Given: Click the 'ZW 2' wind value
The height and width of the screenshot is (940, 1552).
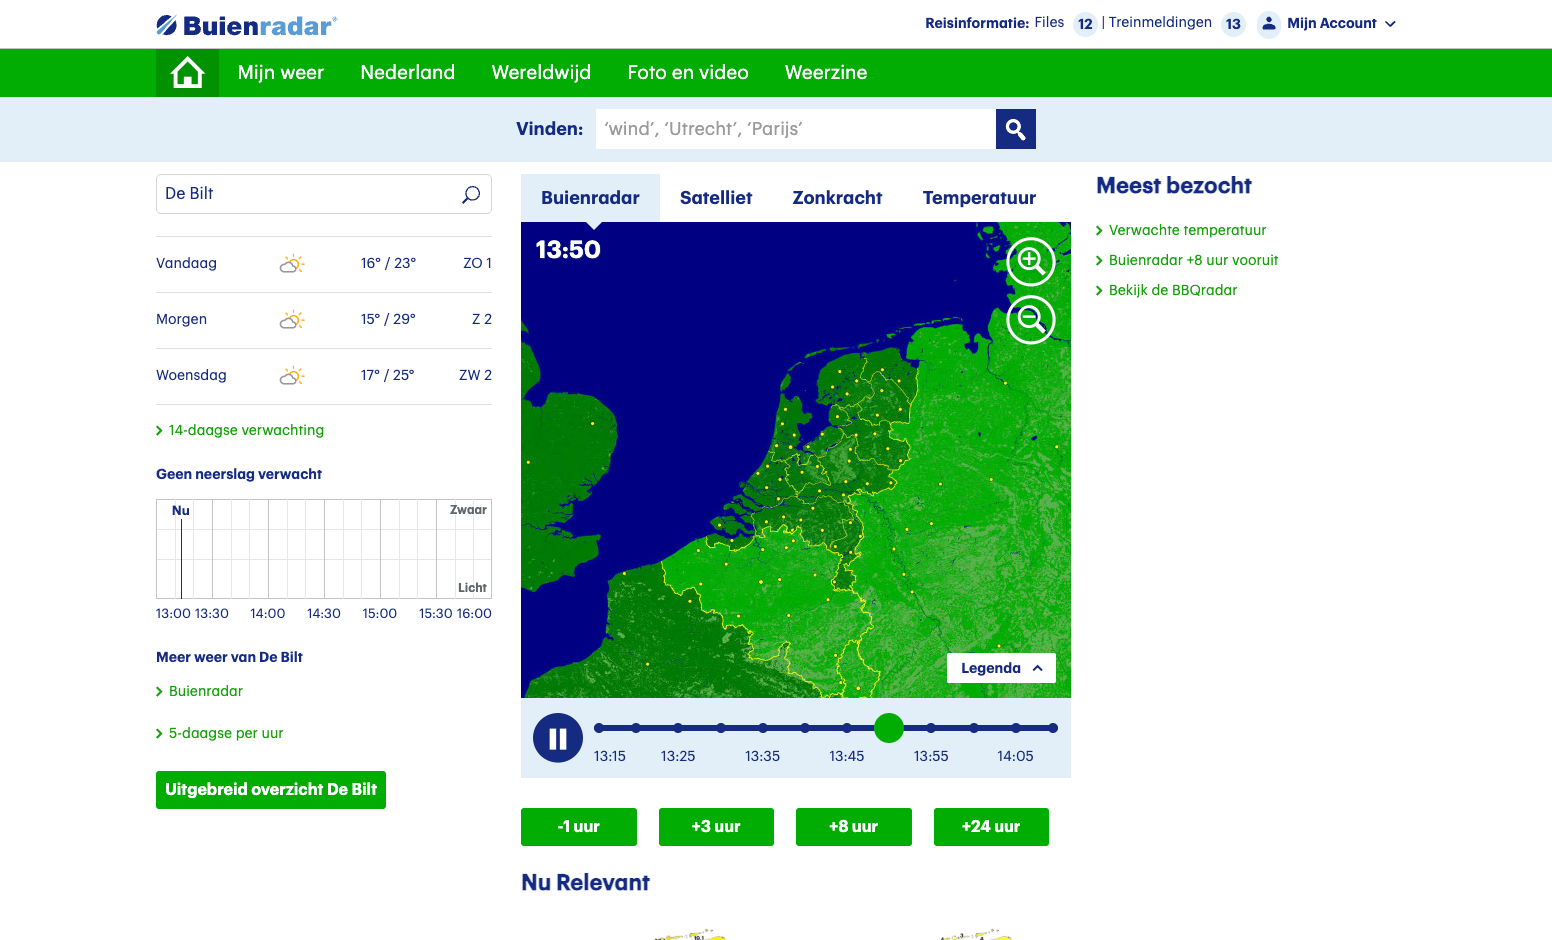Looking at the screenshot, I should tap(475, 376).
